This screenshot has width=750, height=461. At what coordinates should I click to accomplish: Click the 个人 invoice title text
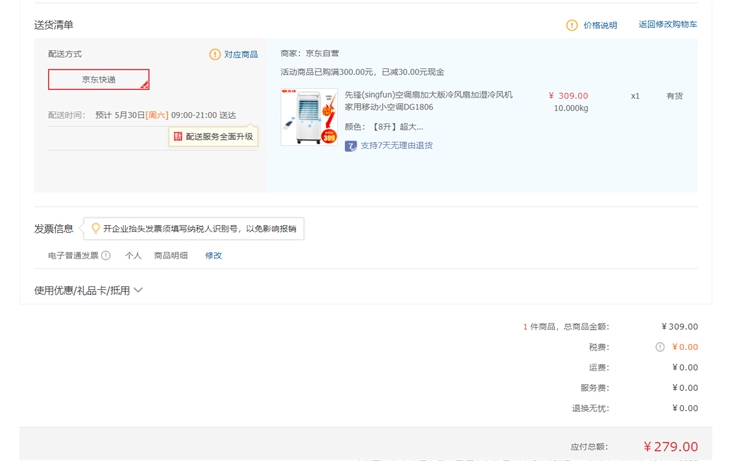pyautogui.click(x=133, y=255)
